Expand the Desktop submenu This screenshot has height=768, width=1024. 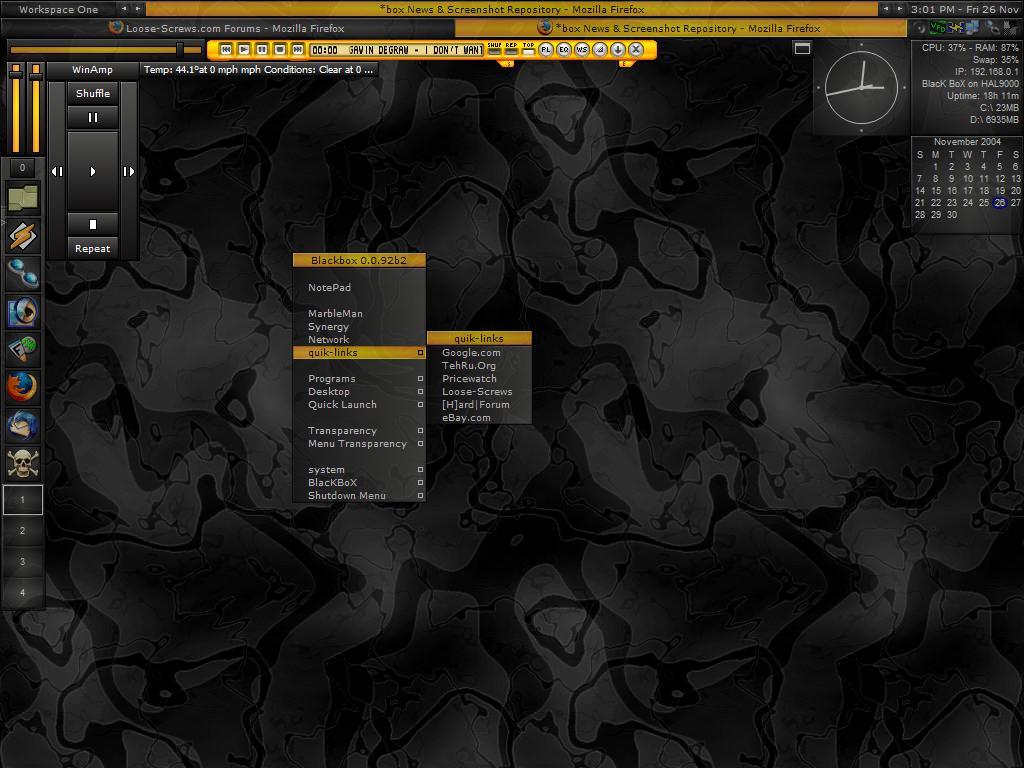(x=359, y=392)
